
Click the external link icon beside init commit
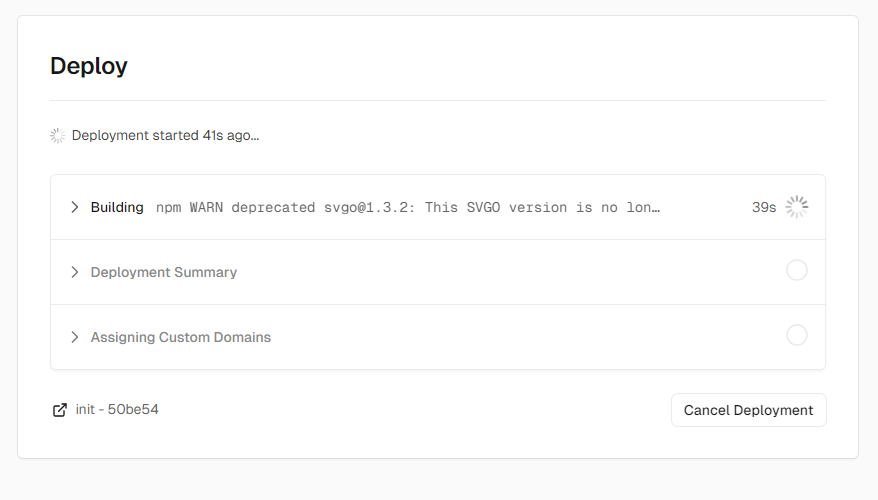coord(60,410)
